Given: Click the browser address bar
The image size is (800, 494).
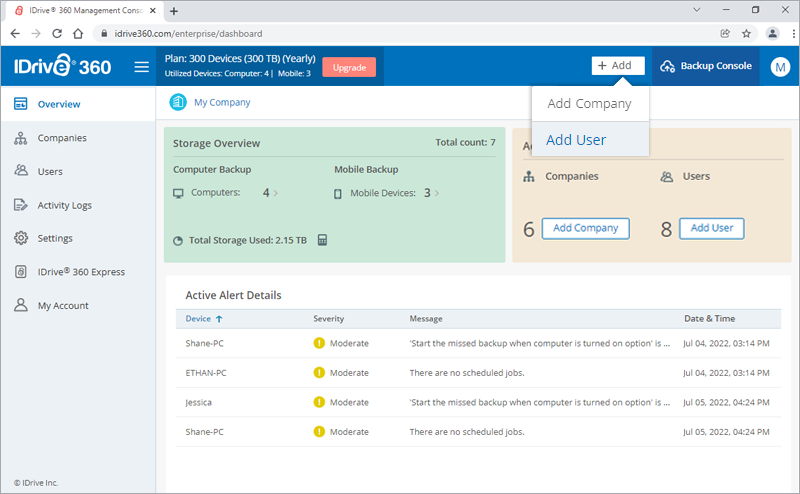Looking at the screenshot, I should (403, 34).
